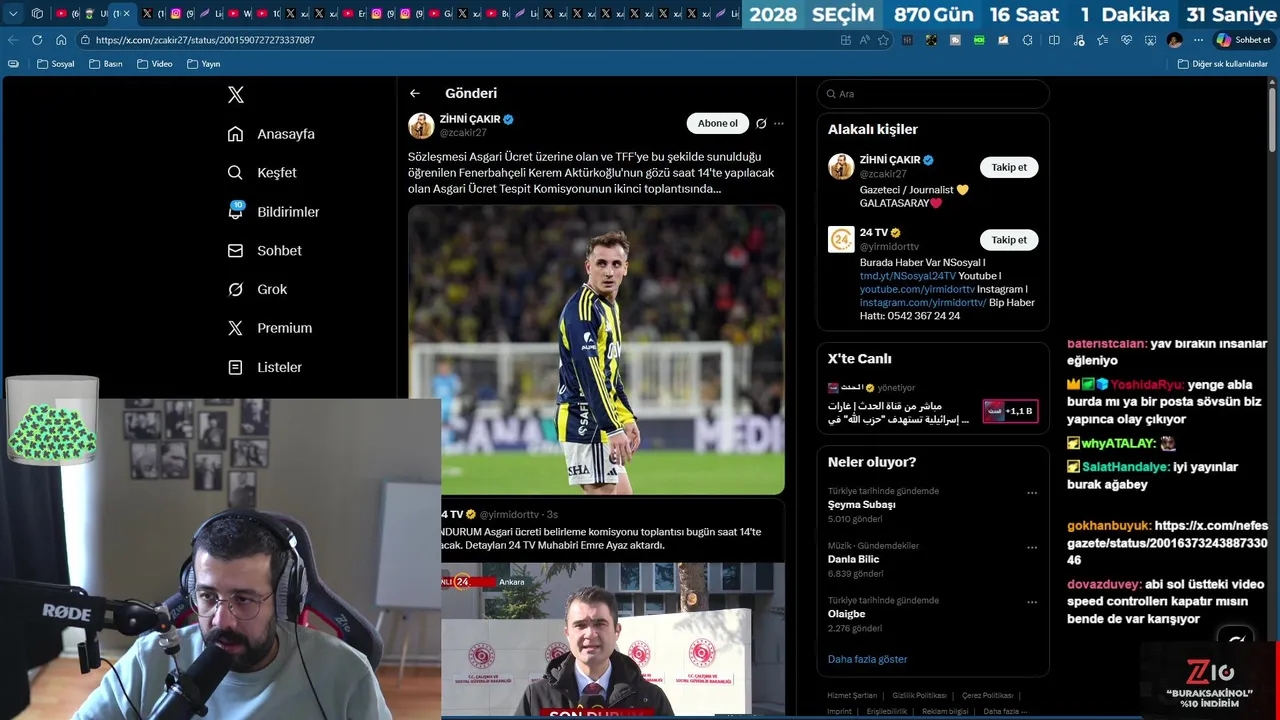Open 24 TV profile avatar in Alakalı kişiler
The image size is (1280, 720).
[841, 240]
